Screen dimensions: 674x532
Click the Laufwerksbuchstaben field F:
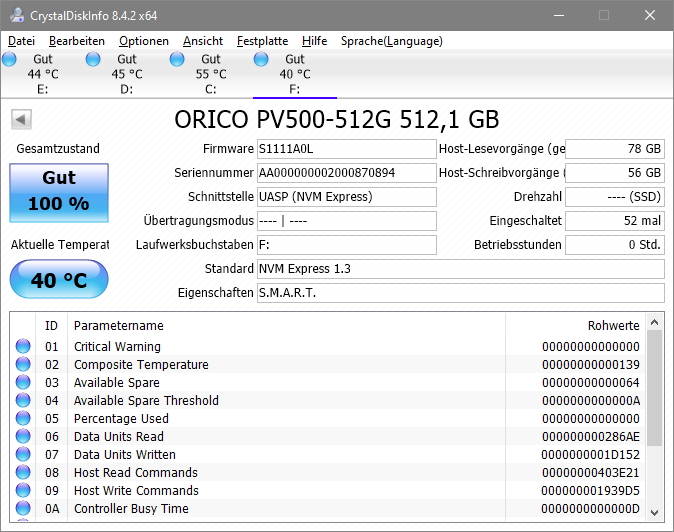pyautogui.click(x=346, y=245)
